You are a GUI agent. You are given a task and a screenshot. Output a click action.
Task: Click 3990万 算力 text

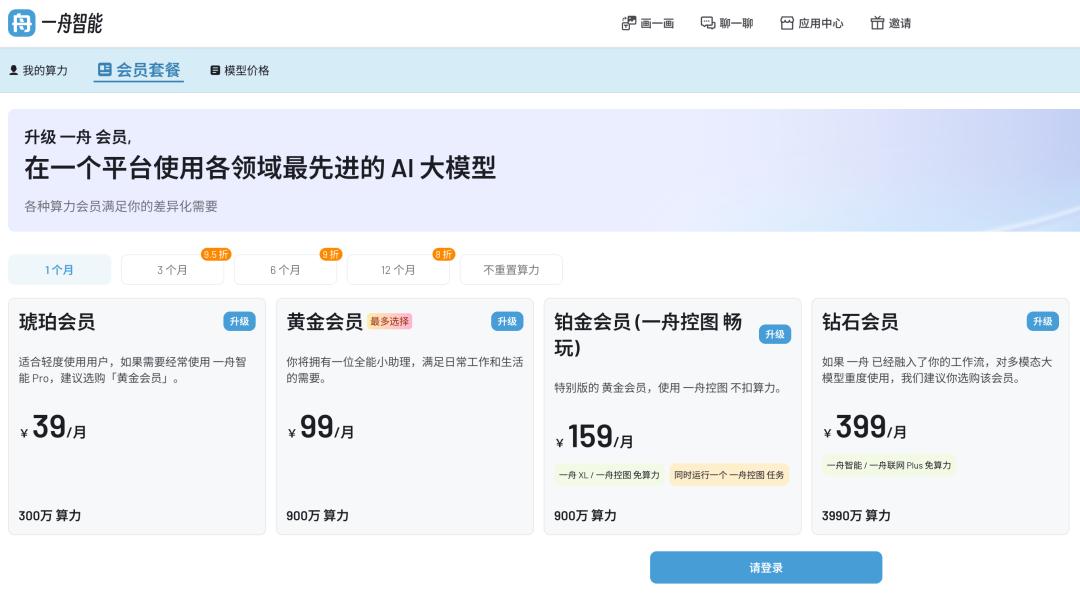(x=856, y=515)
